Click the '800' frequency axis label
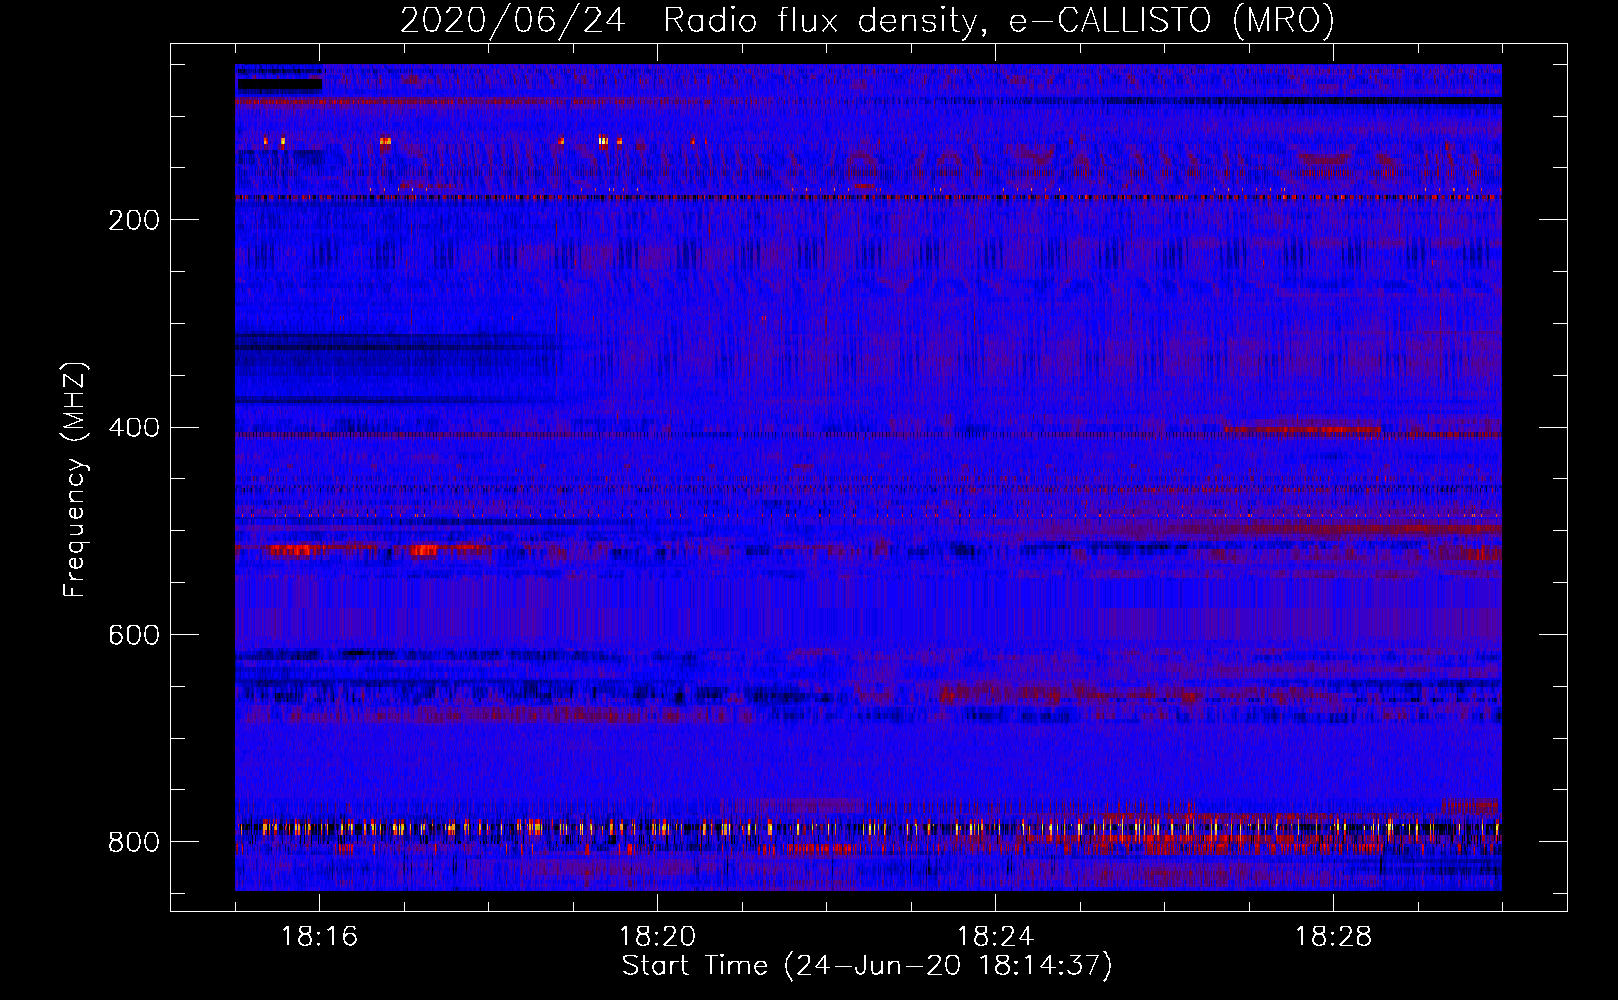Screen dimensions: 1618x1000 (134, 843)
